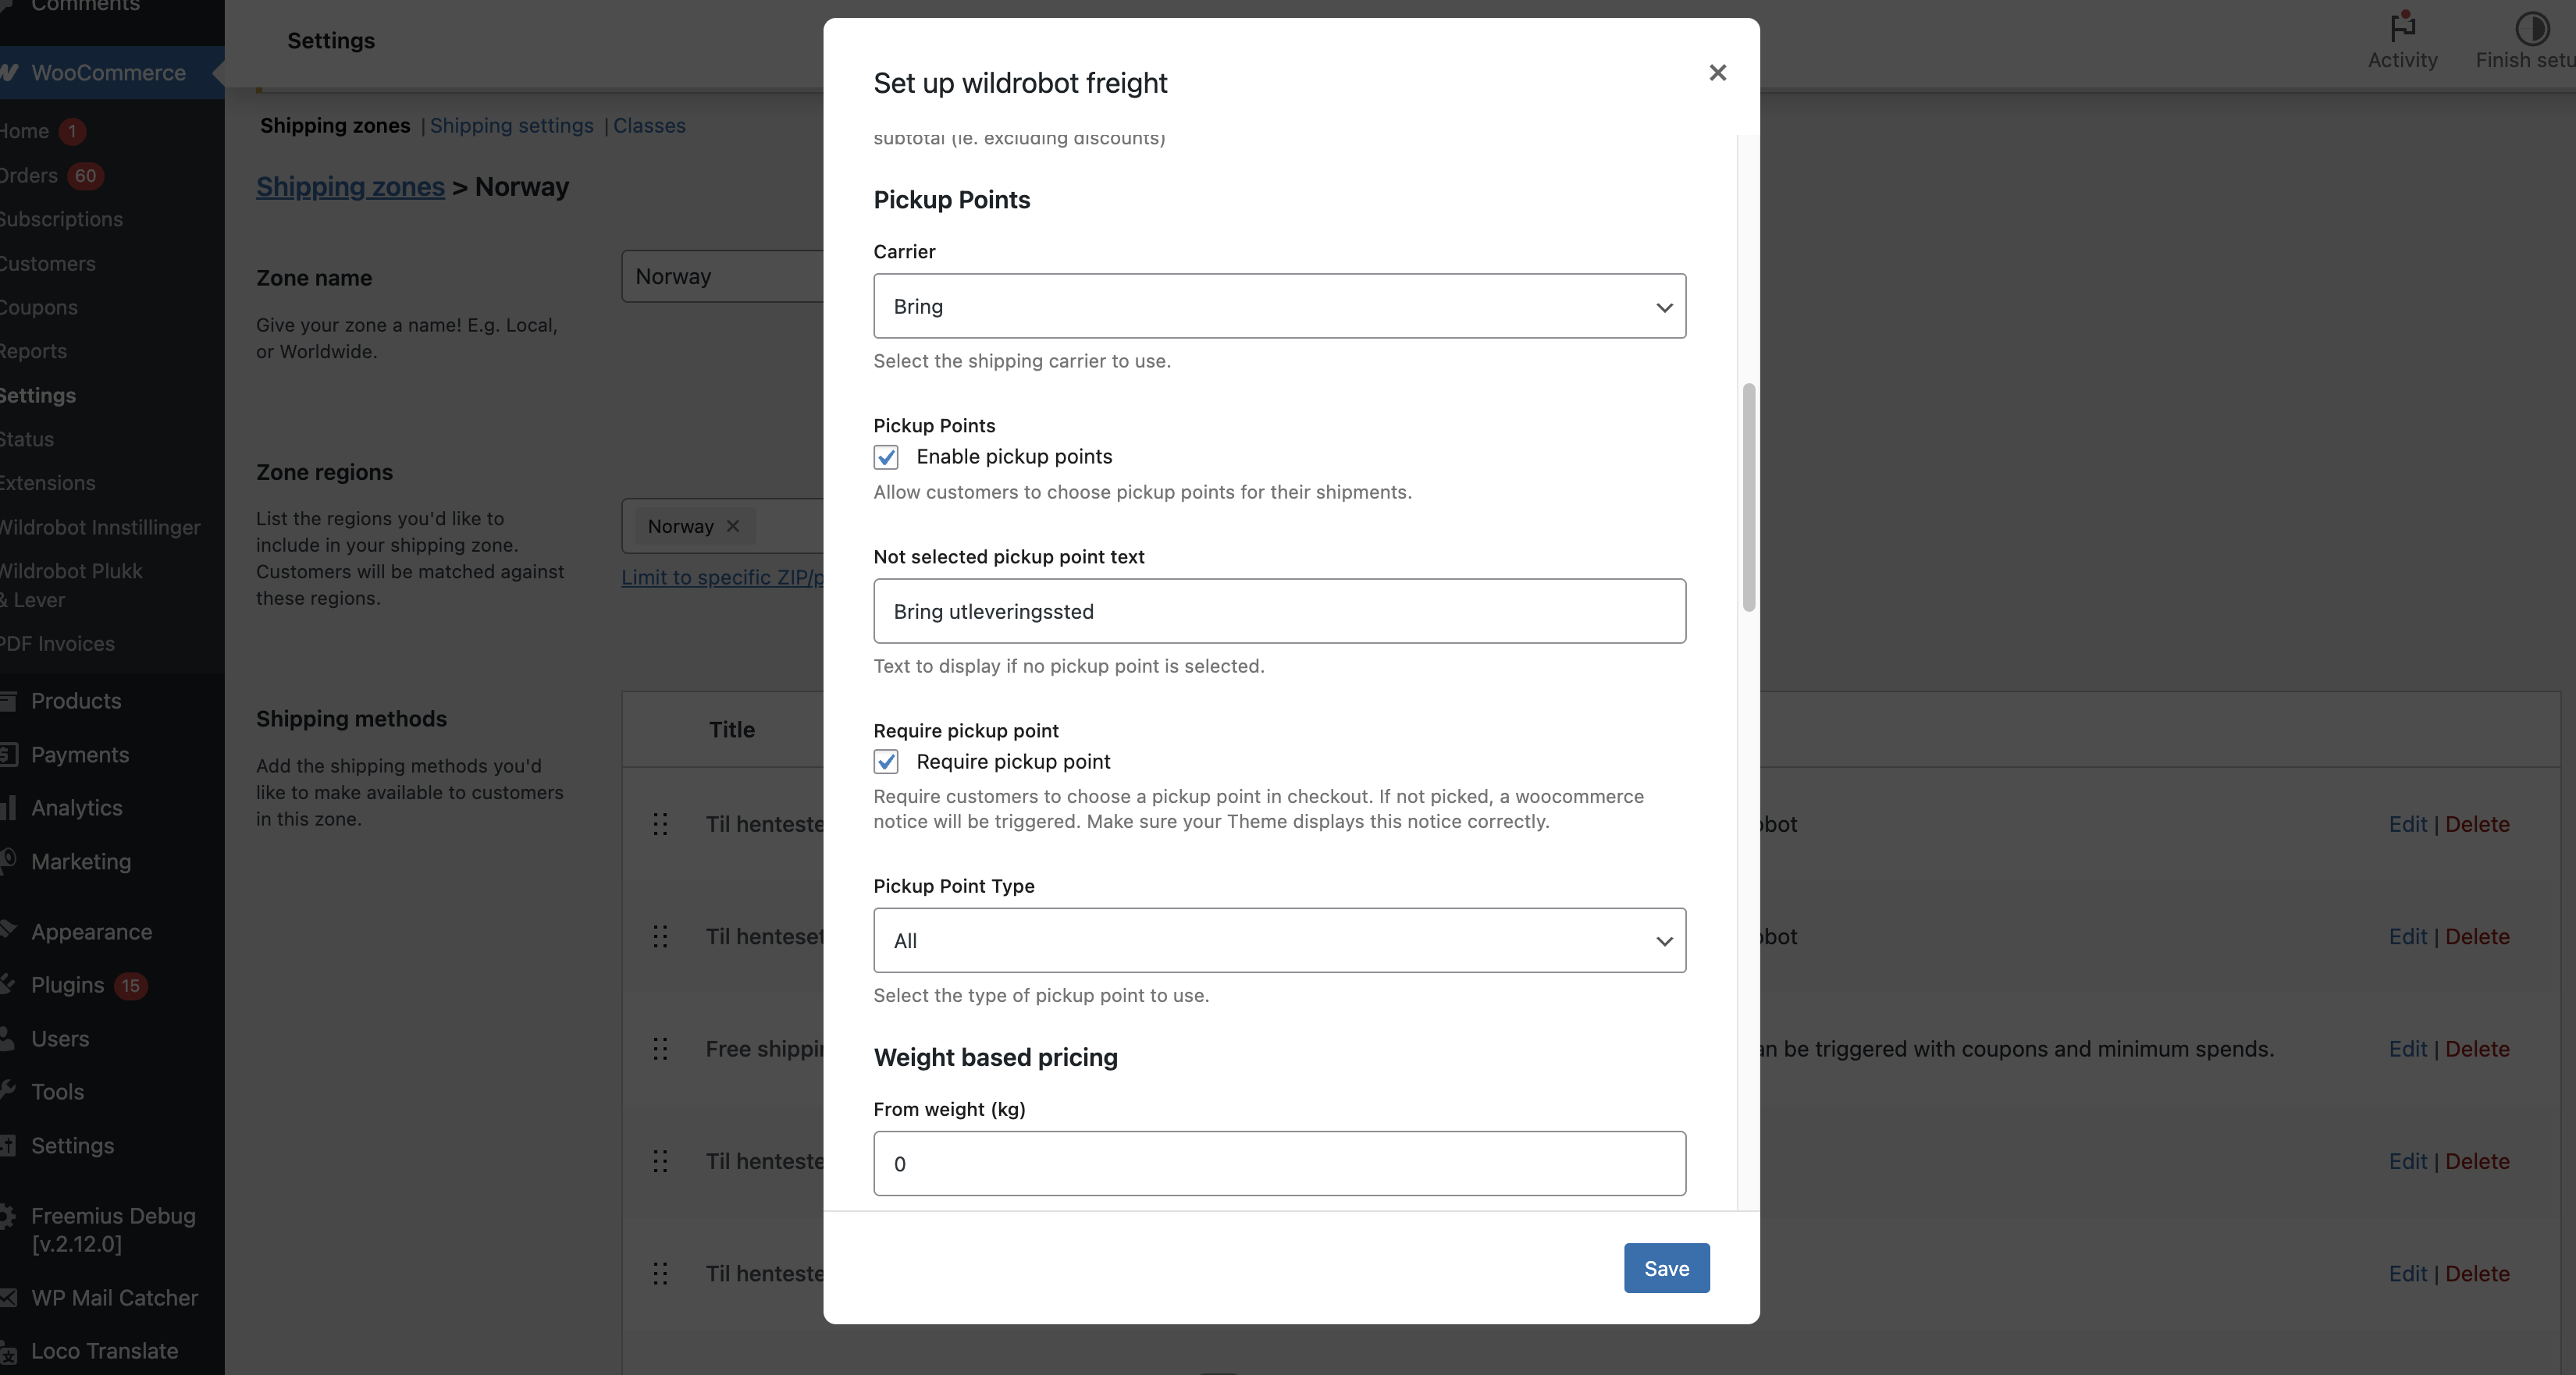This screenshot has width=2576, height=1375.
Task: Click the Orders count badge showing 60
Action: [86, 176]
